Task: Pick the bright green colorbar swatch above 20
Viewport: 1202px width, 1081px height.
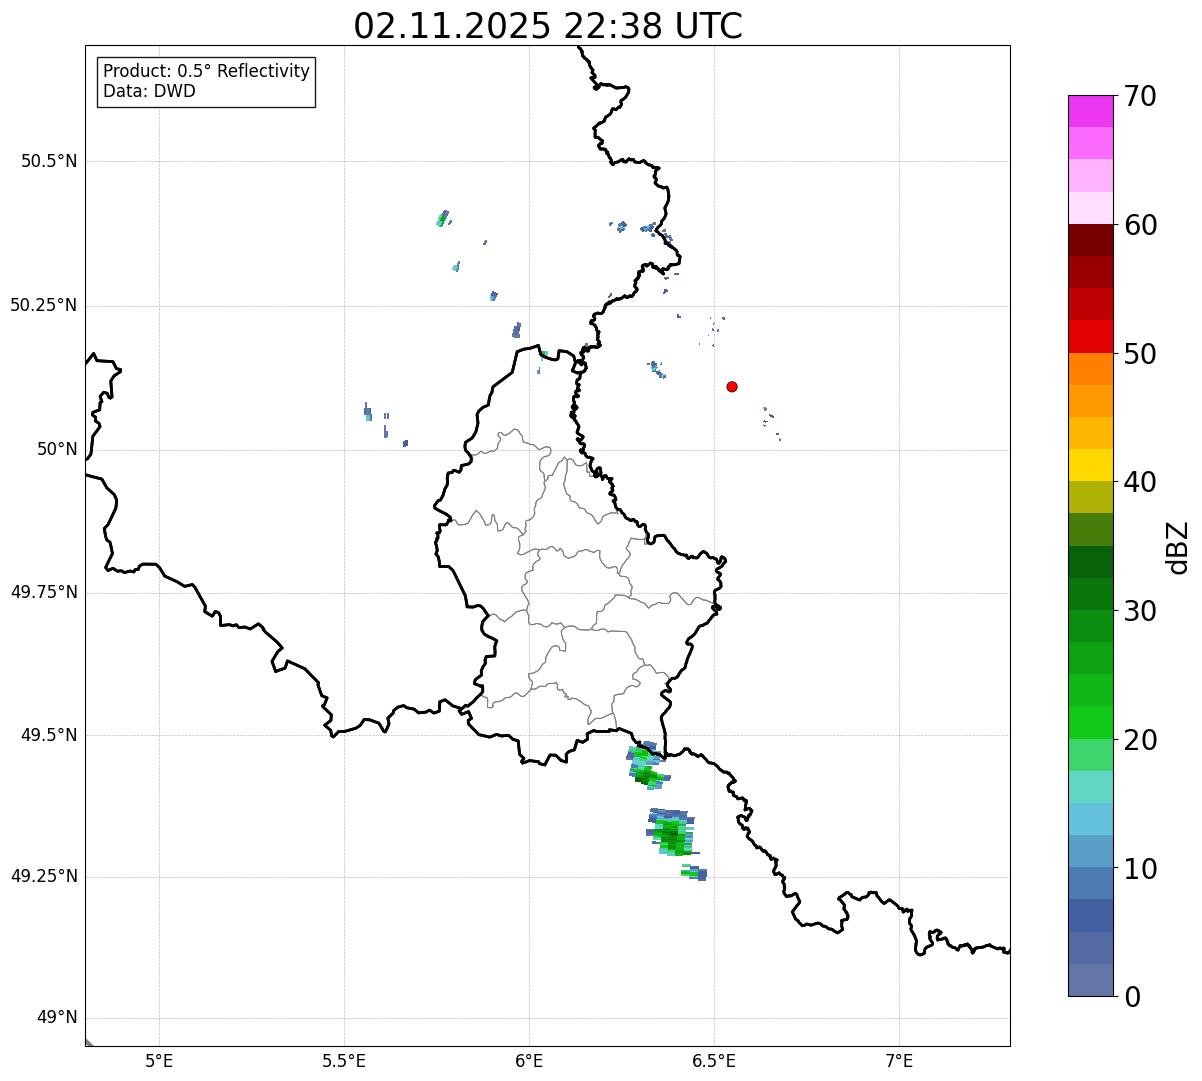Action: coord(1090,723)
